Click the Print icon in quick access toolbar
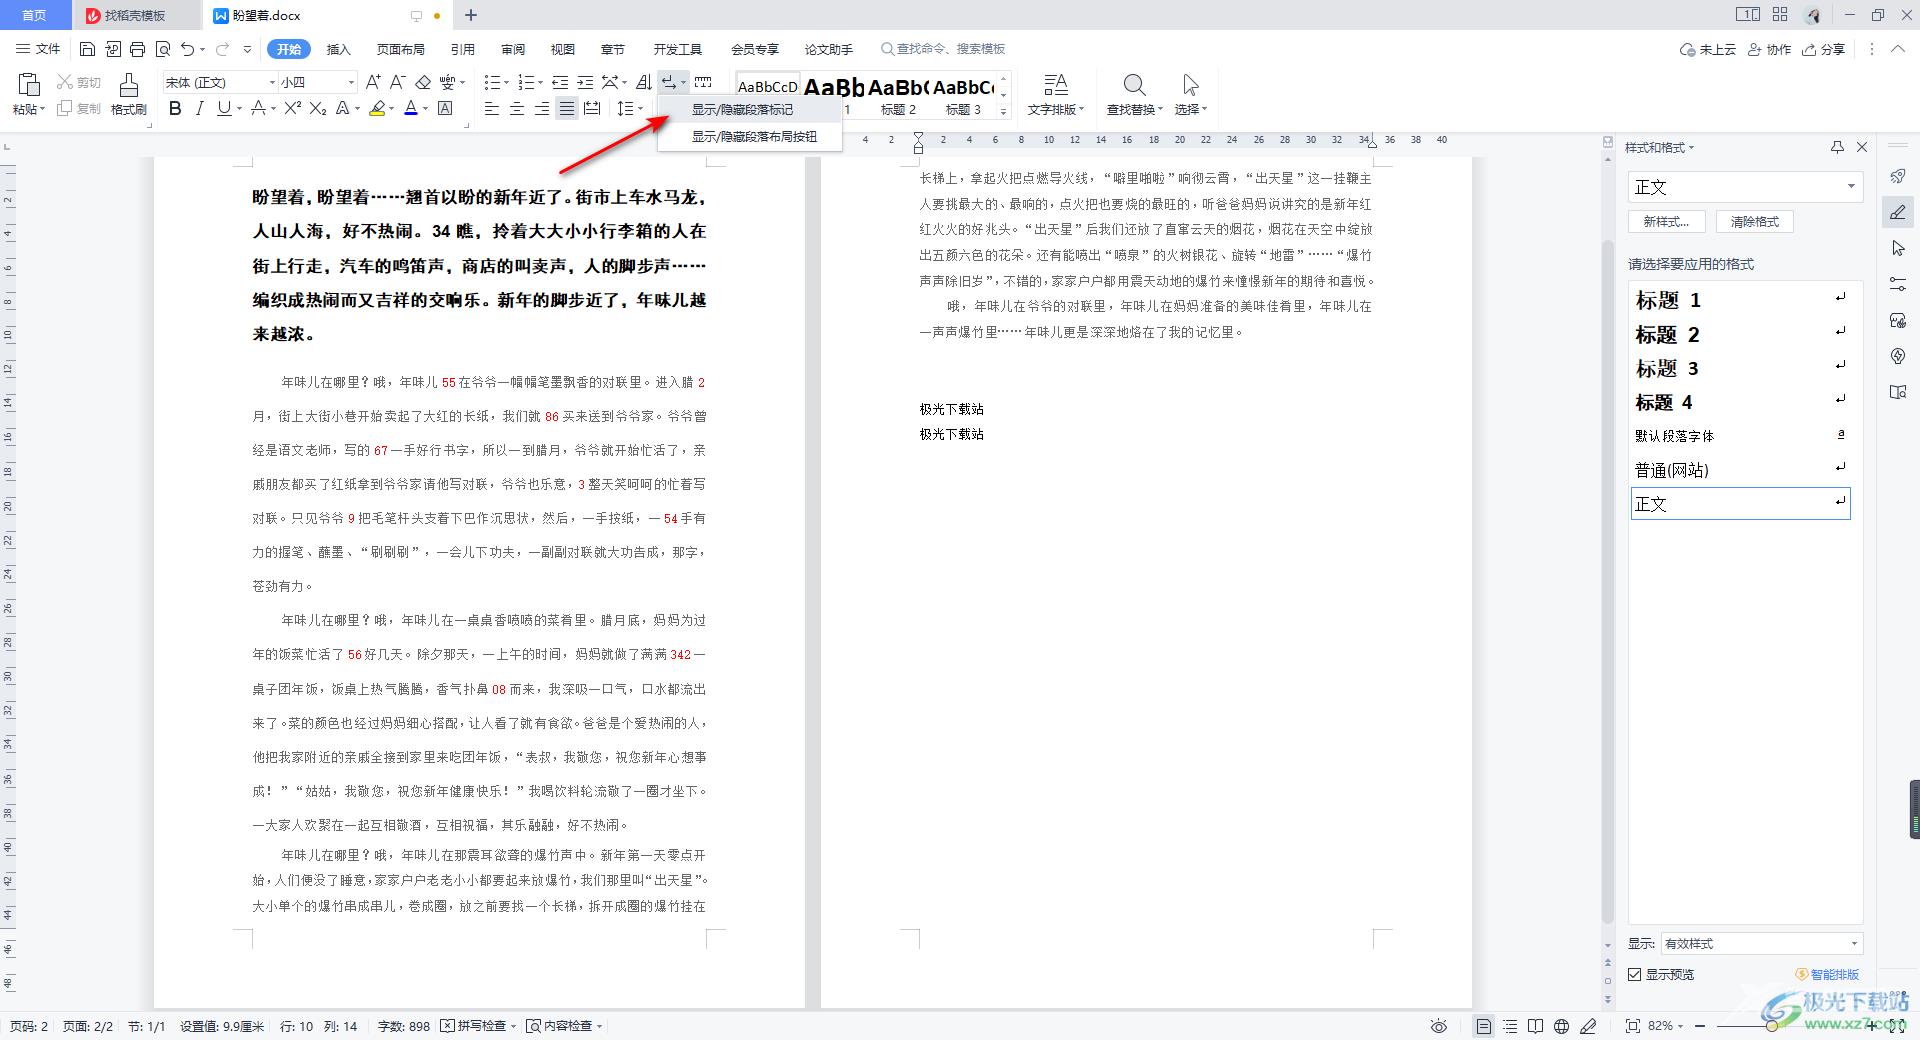Image resolution: width=1920 pixels, height=1040 pixels. click(137, 49)
